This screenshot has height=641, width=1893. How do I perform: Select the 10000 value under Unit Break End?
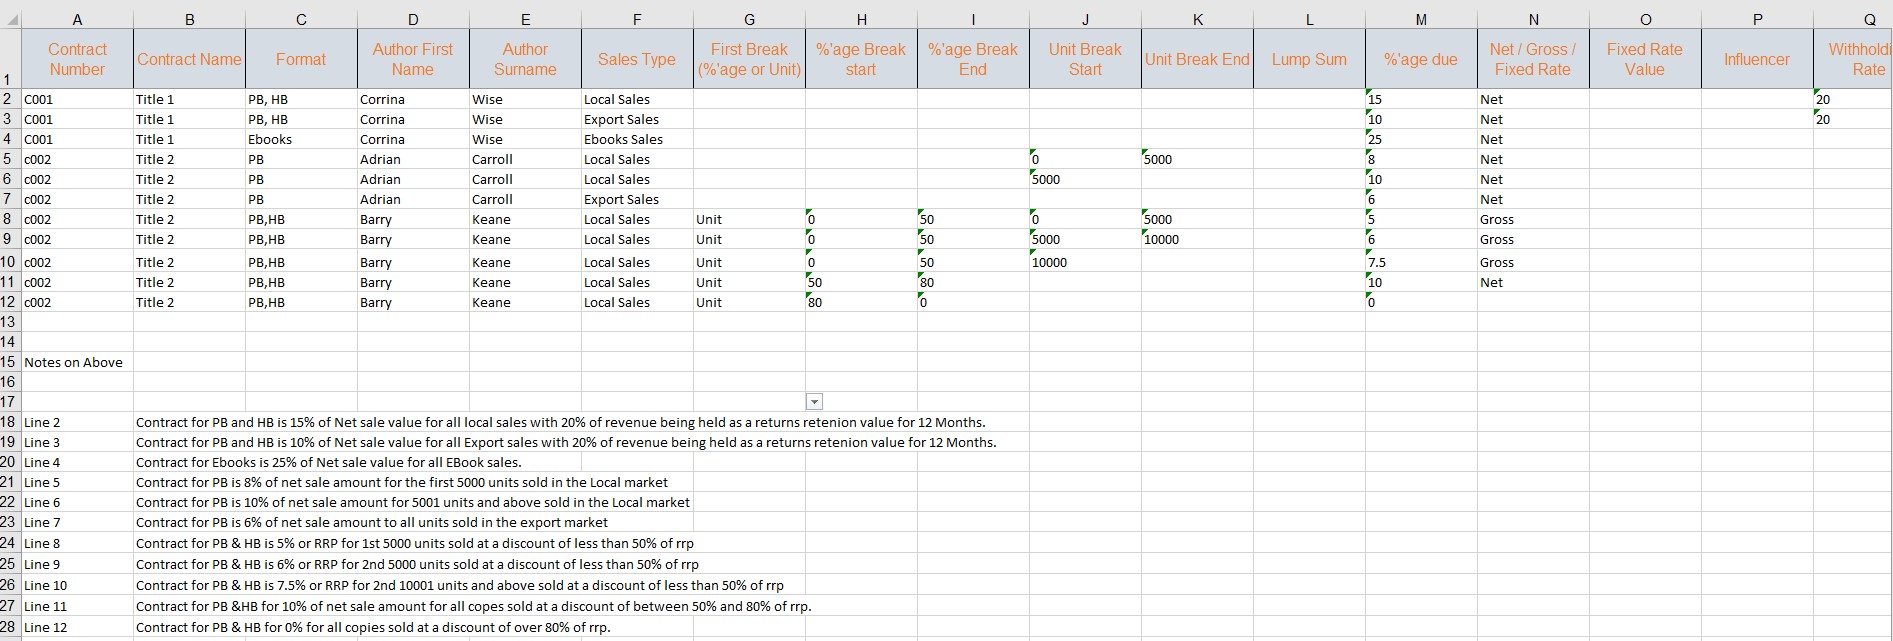point(1162,240)
